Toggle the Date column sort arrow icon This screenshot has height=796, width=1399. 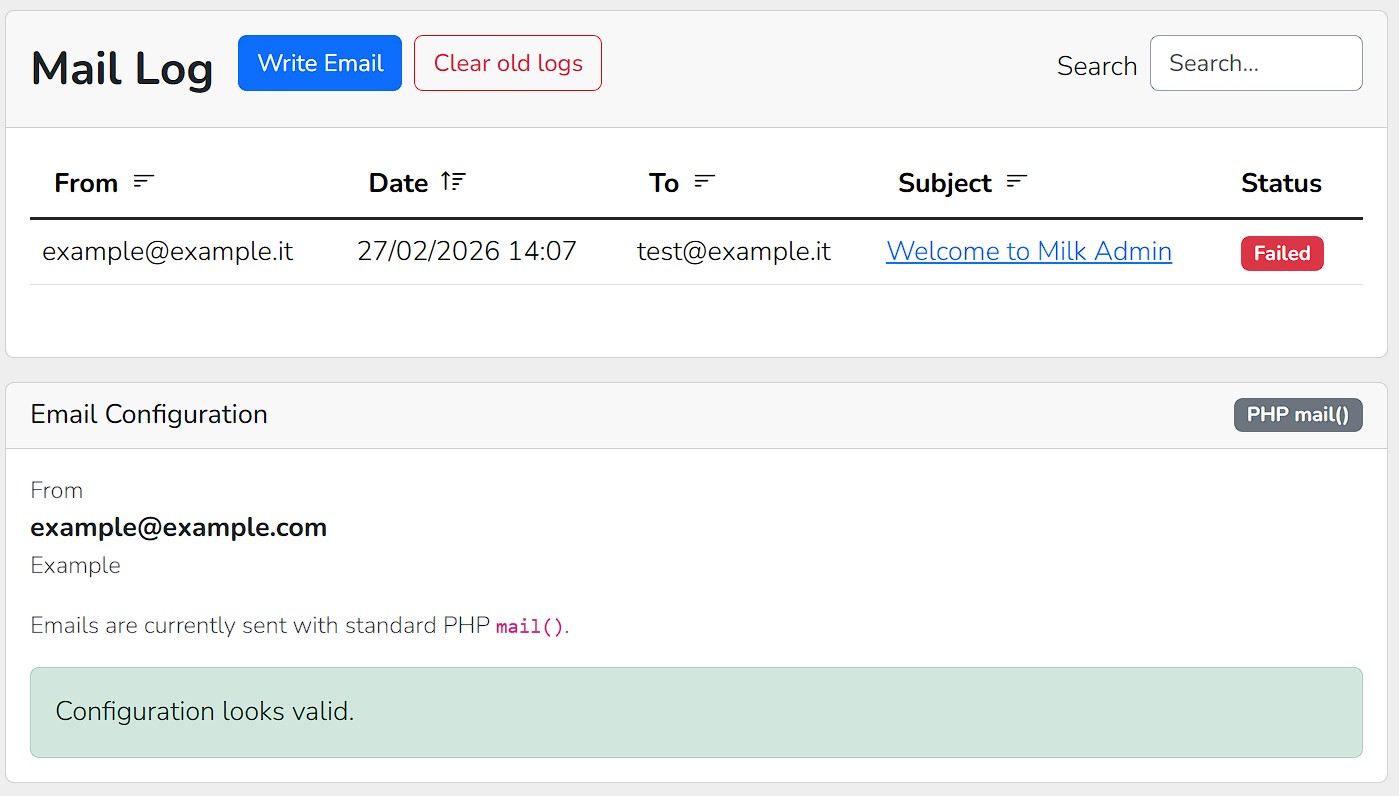coord(453,182)
